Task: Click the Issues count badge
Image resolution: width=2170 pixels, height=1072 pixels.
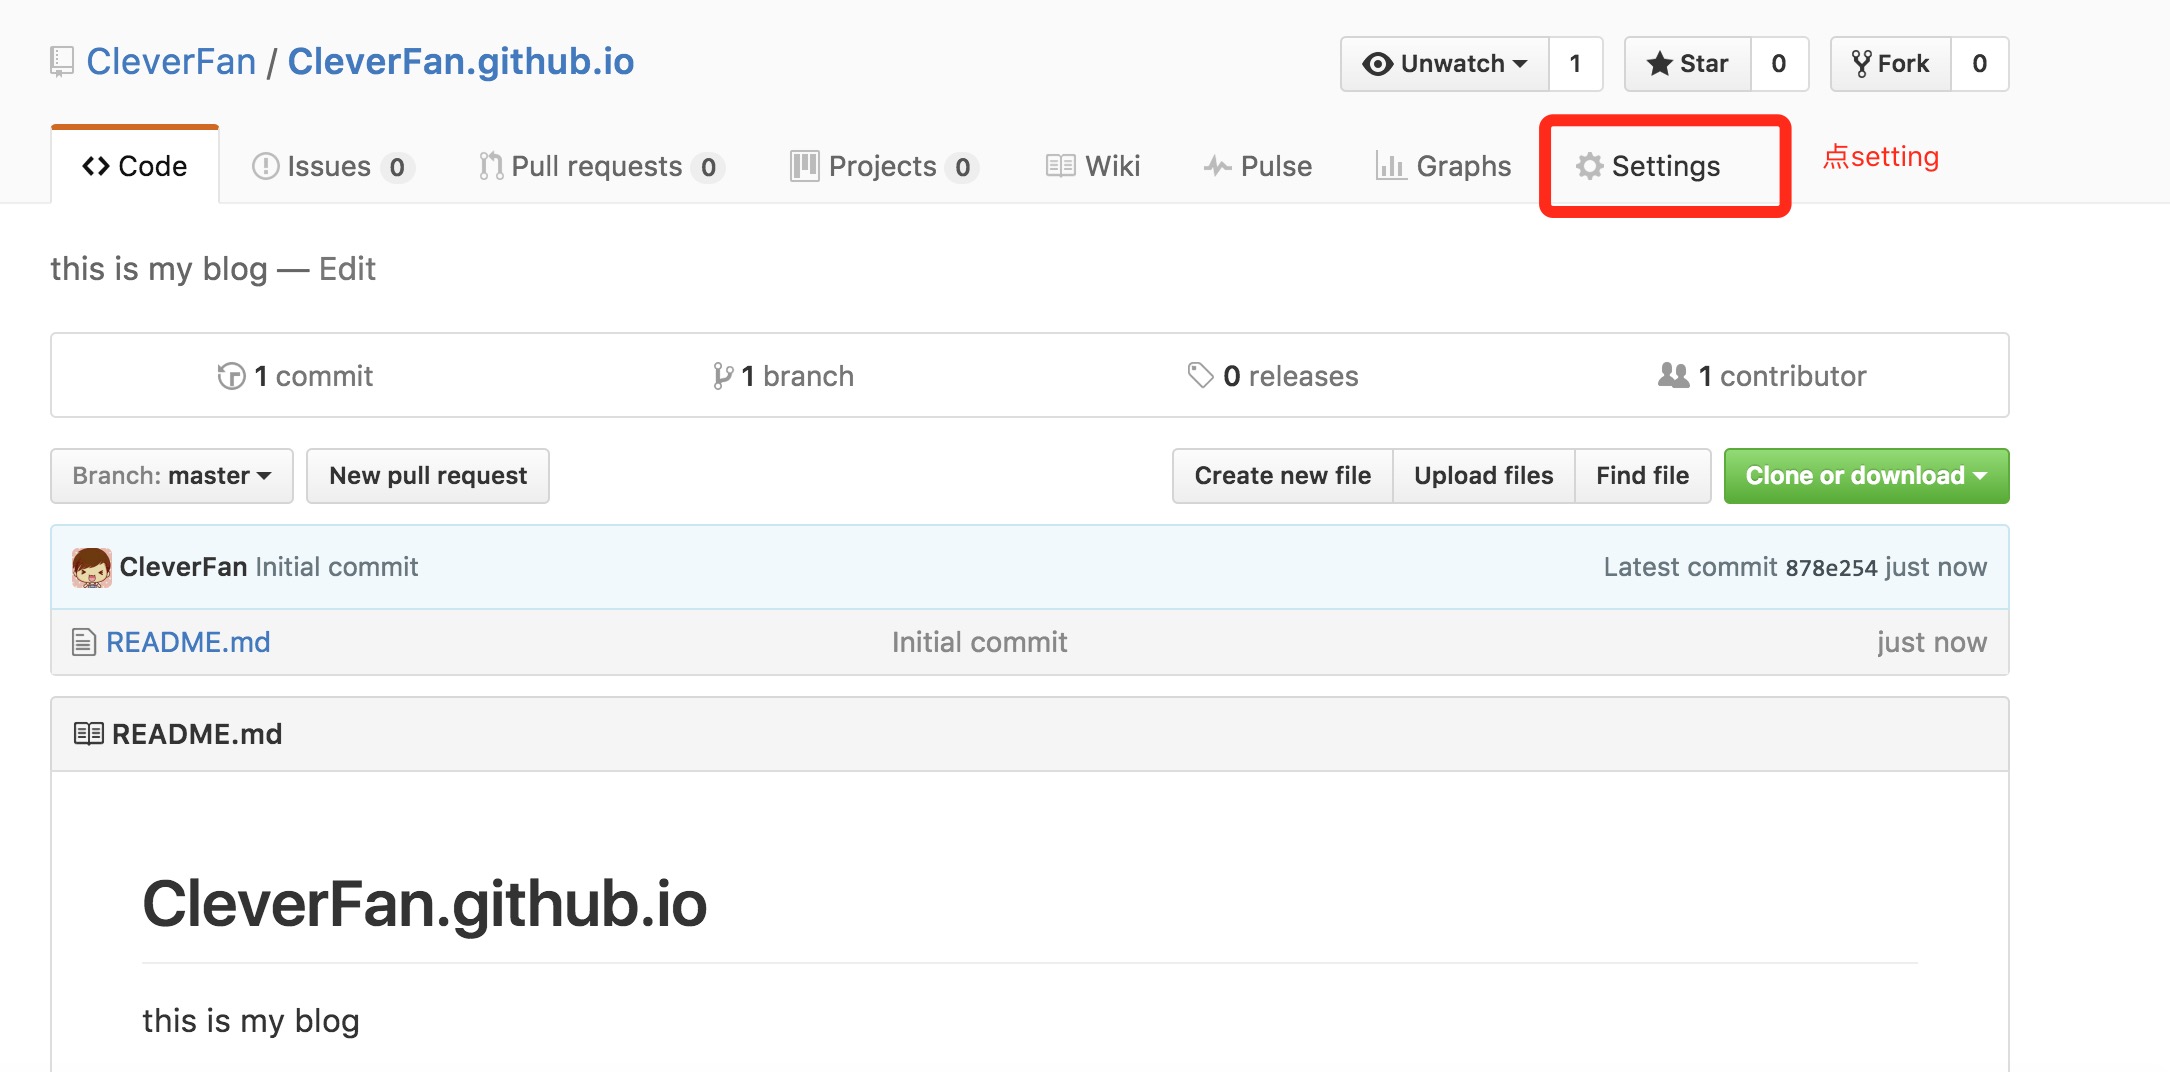Action: tap(397, 167)
